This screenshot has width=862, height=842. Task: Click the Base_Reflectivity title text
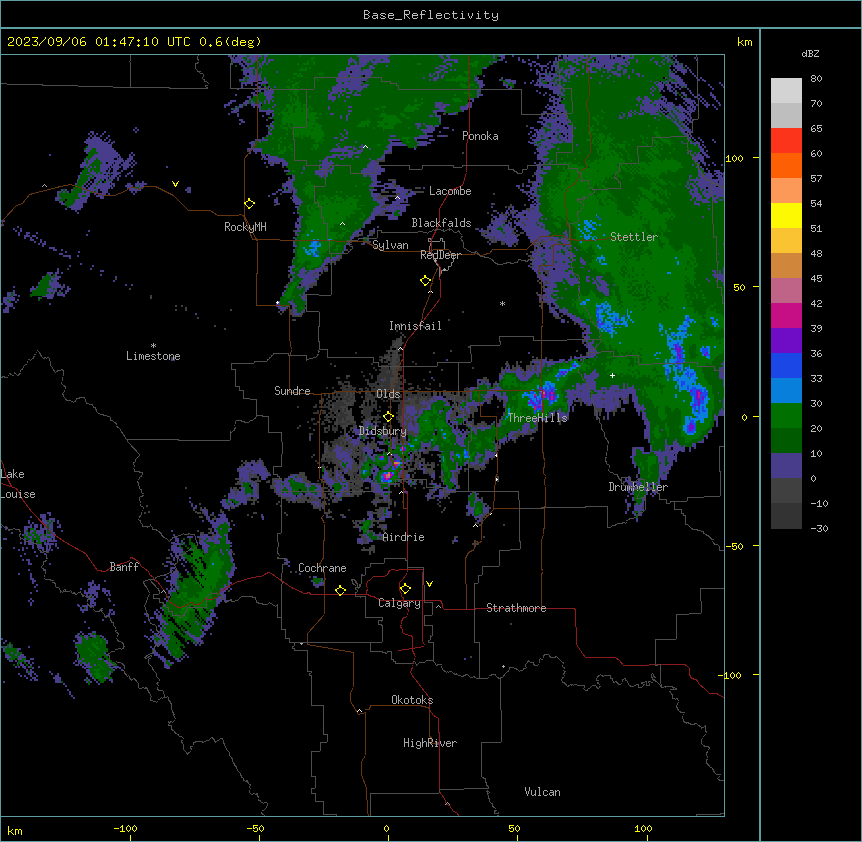pyautogui.click(x=431, y=15)
